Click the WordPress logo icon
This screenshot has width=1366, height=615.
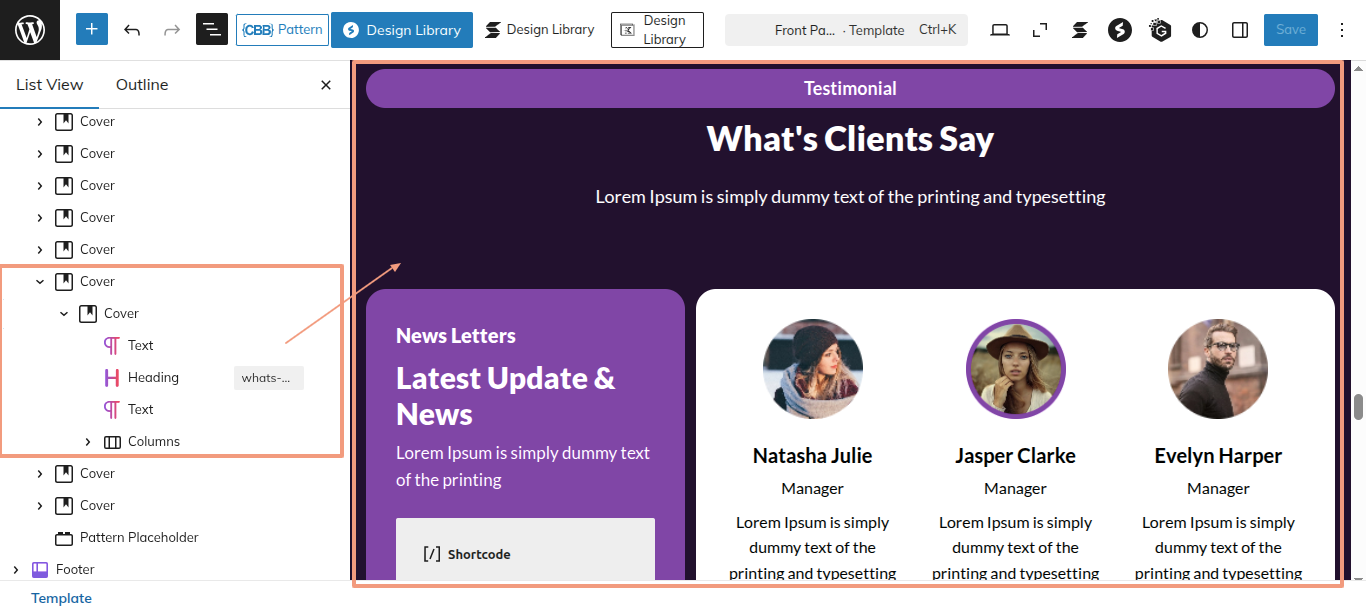[x=30, y=30]
